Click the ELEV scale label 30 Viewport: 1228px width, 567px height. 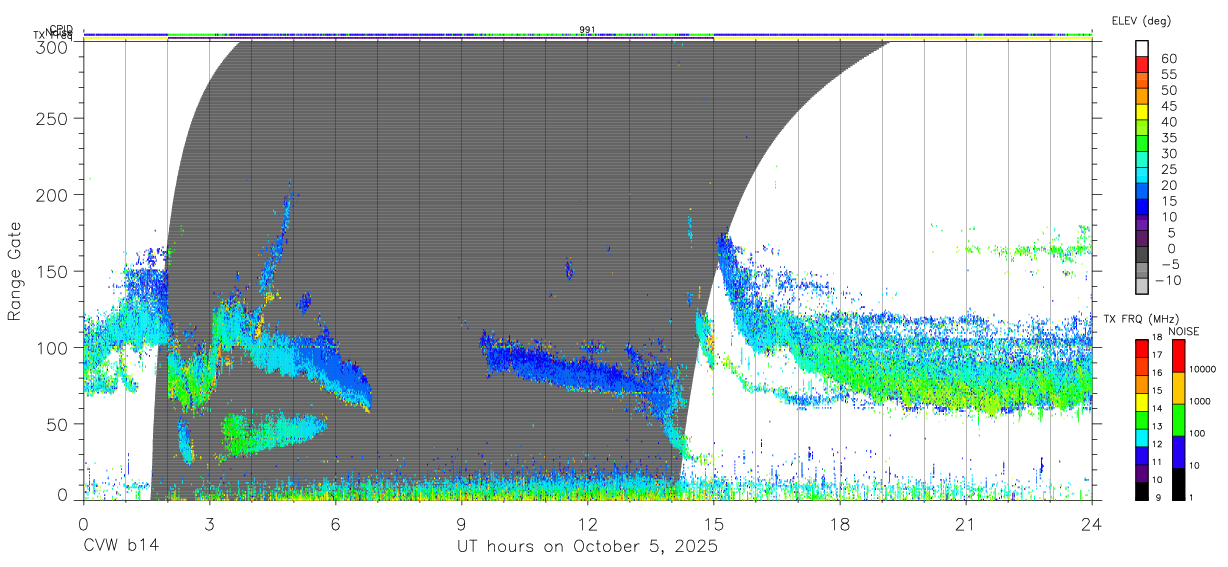tap(1169, 153)
